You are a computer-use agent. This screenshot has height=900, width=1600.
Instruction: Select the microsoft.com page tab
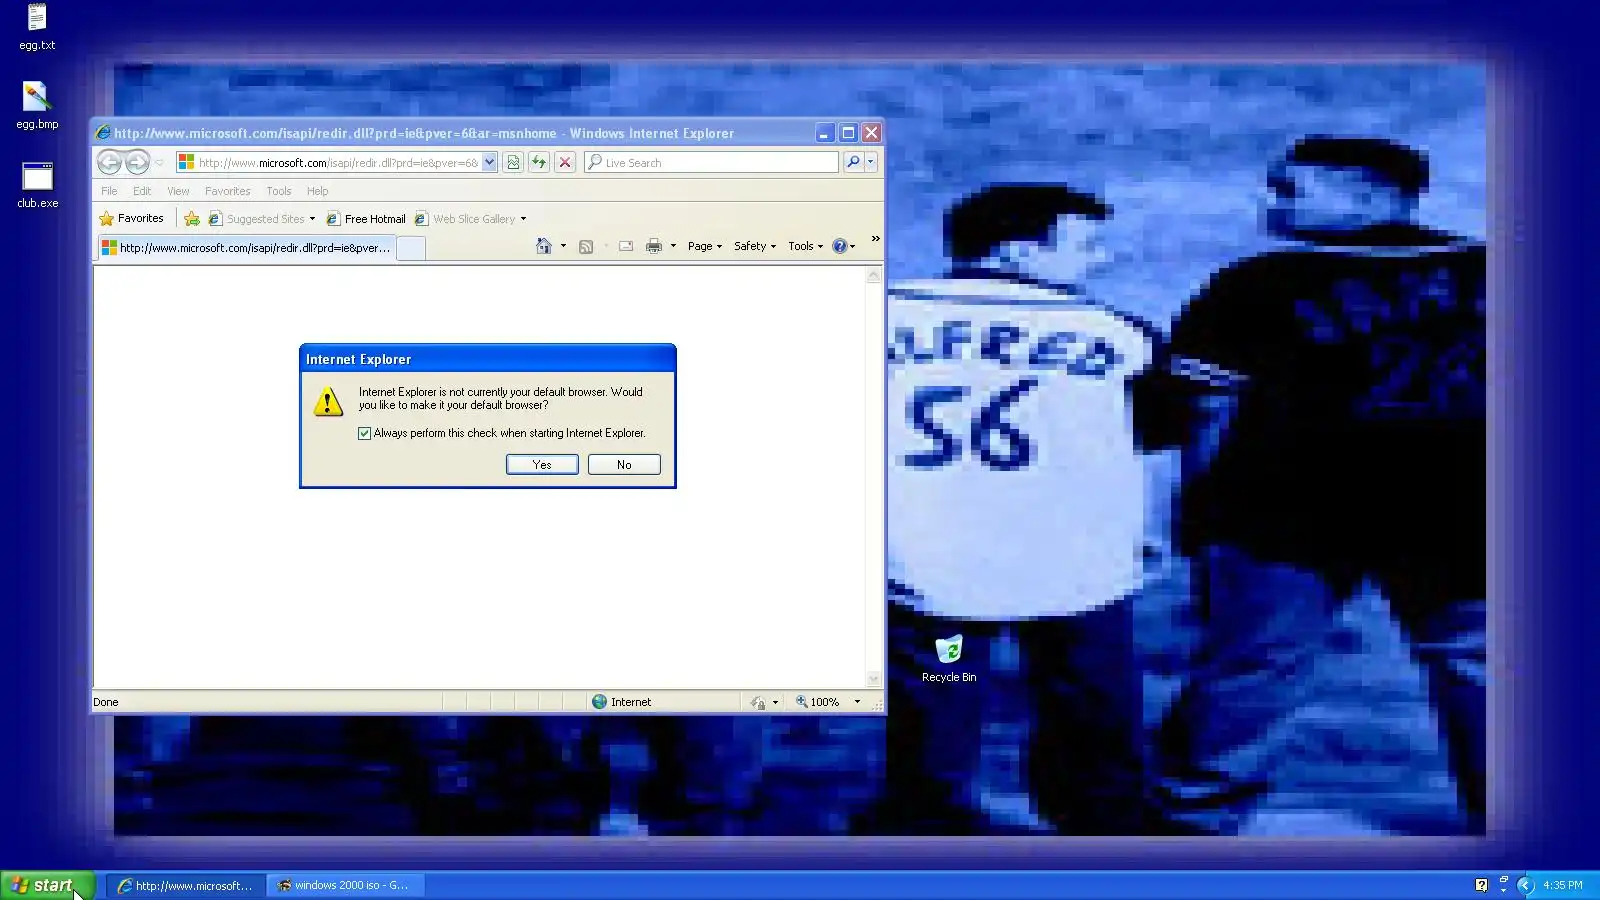(246, 248)
